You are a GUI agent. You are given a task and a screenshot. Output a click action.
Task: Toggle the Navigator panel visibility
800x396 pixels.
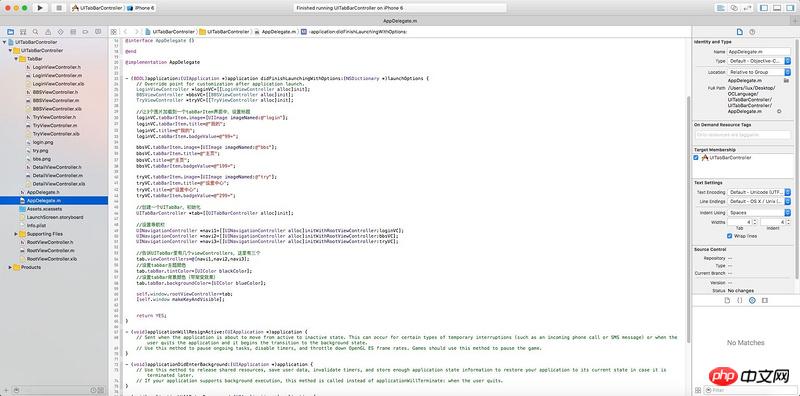(x=764, y=8)
